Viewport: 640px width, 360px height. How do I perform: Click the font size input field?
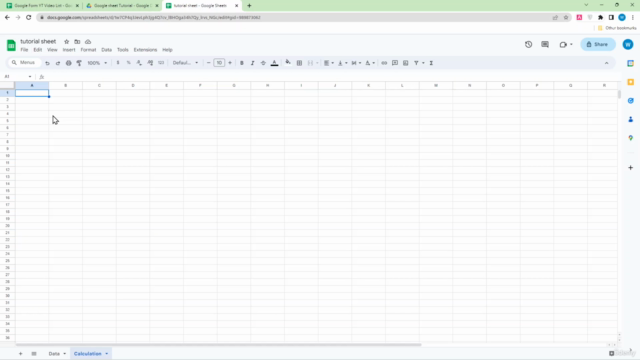219,63
